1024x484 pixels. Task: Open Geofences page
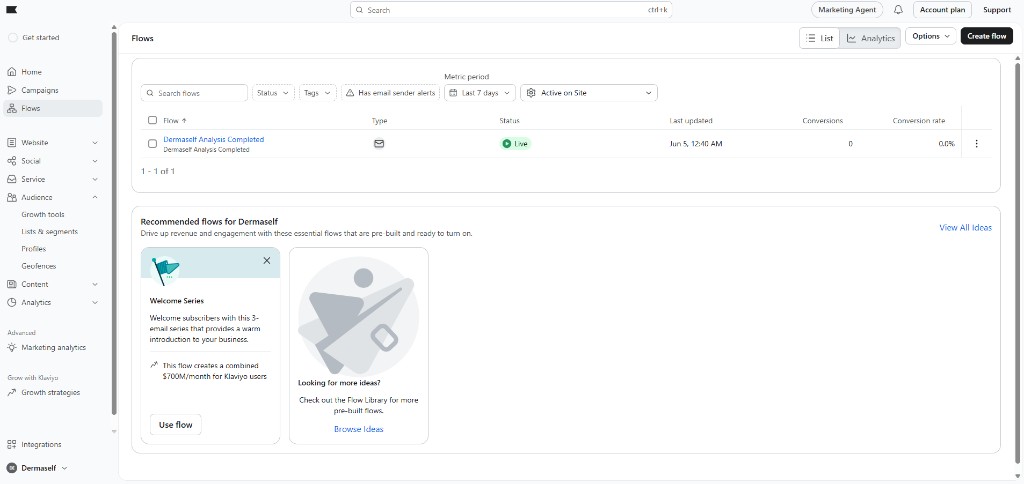pos(39,266)
